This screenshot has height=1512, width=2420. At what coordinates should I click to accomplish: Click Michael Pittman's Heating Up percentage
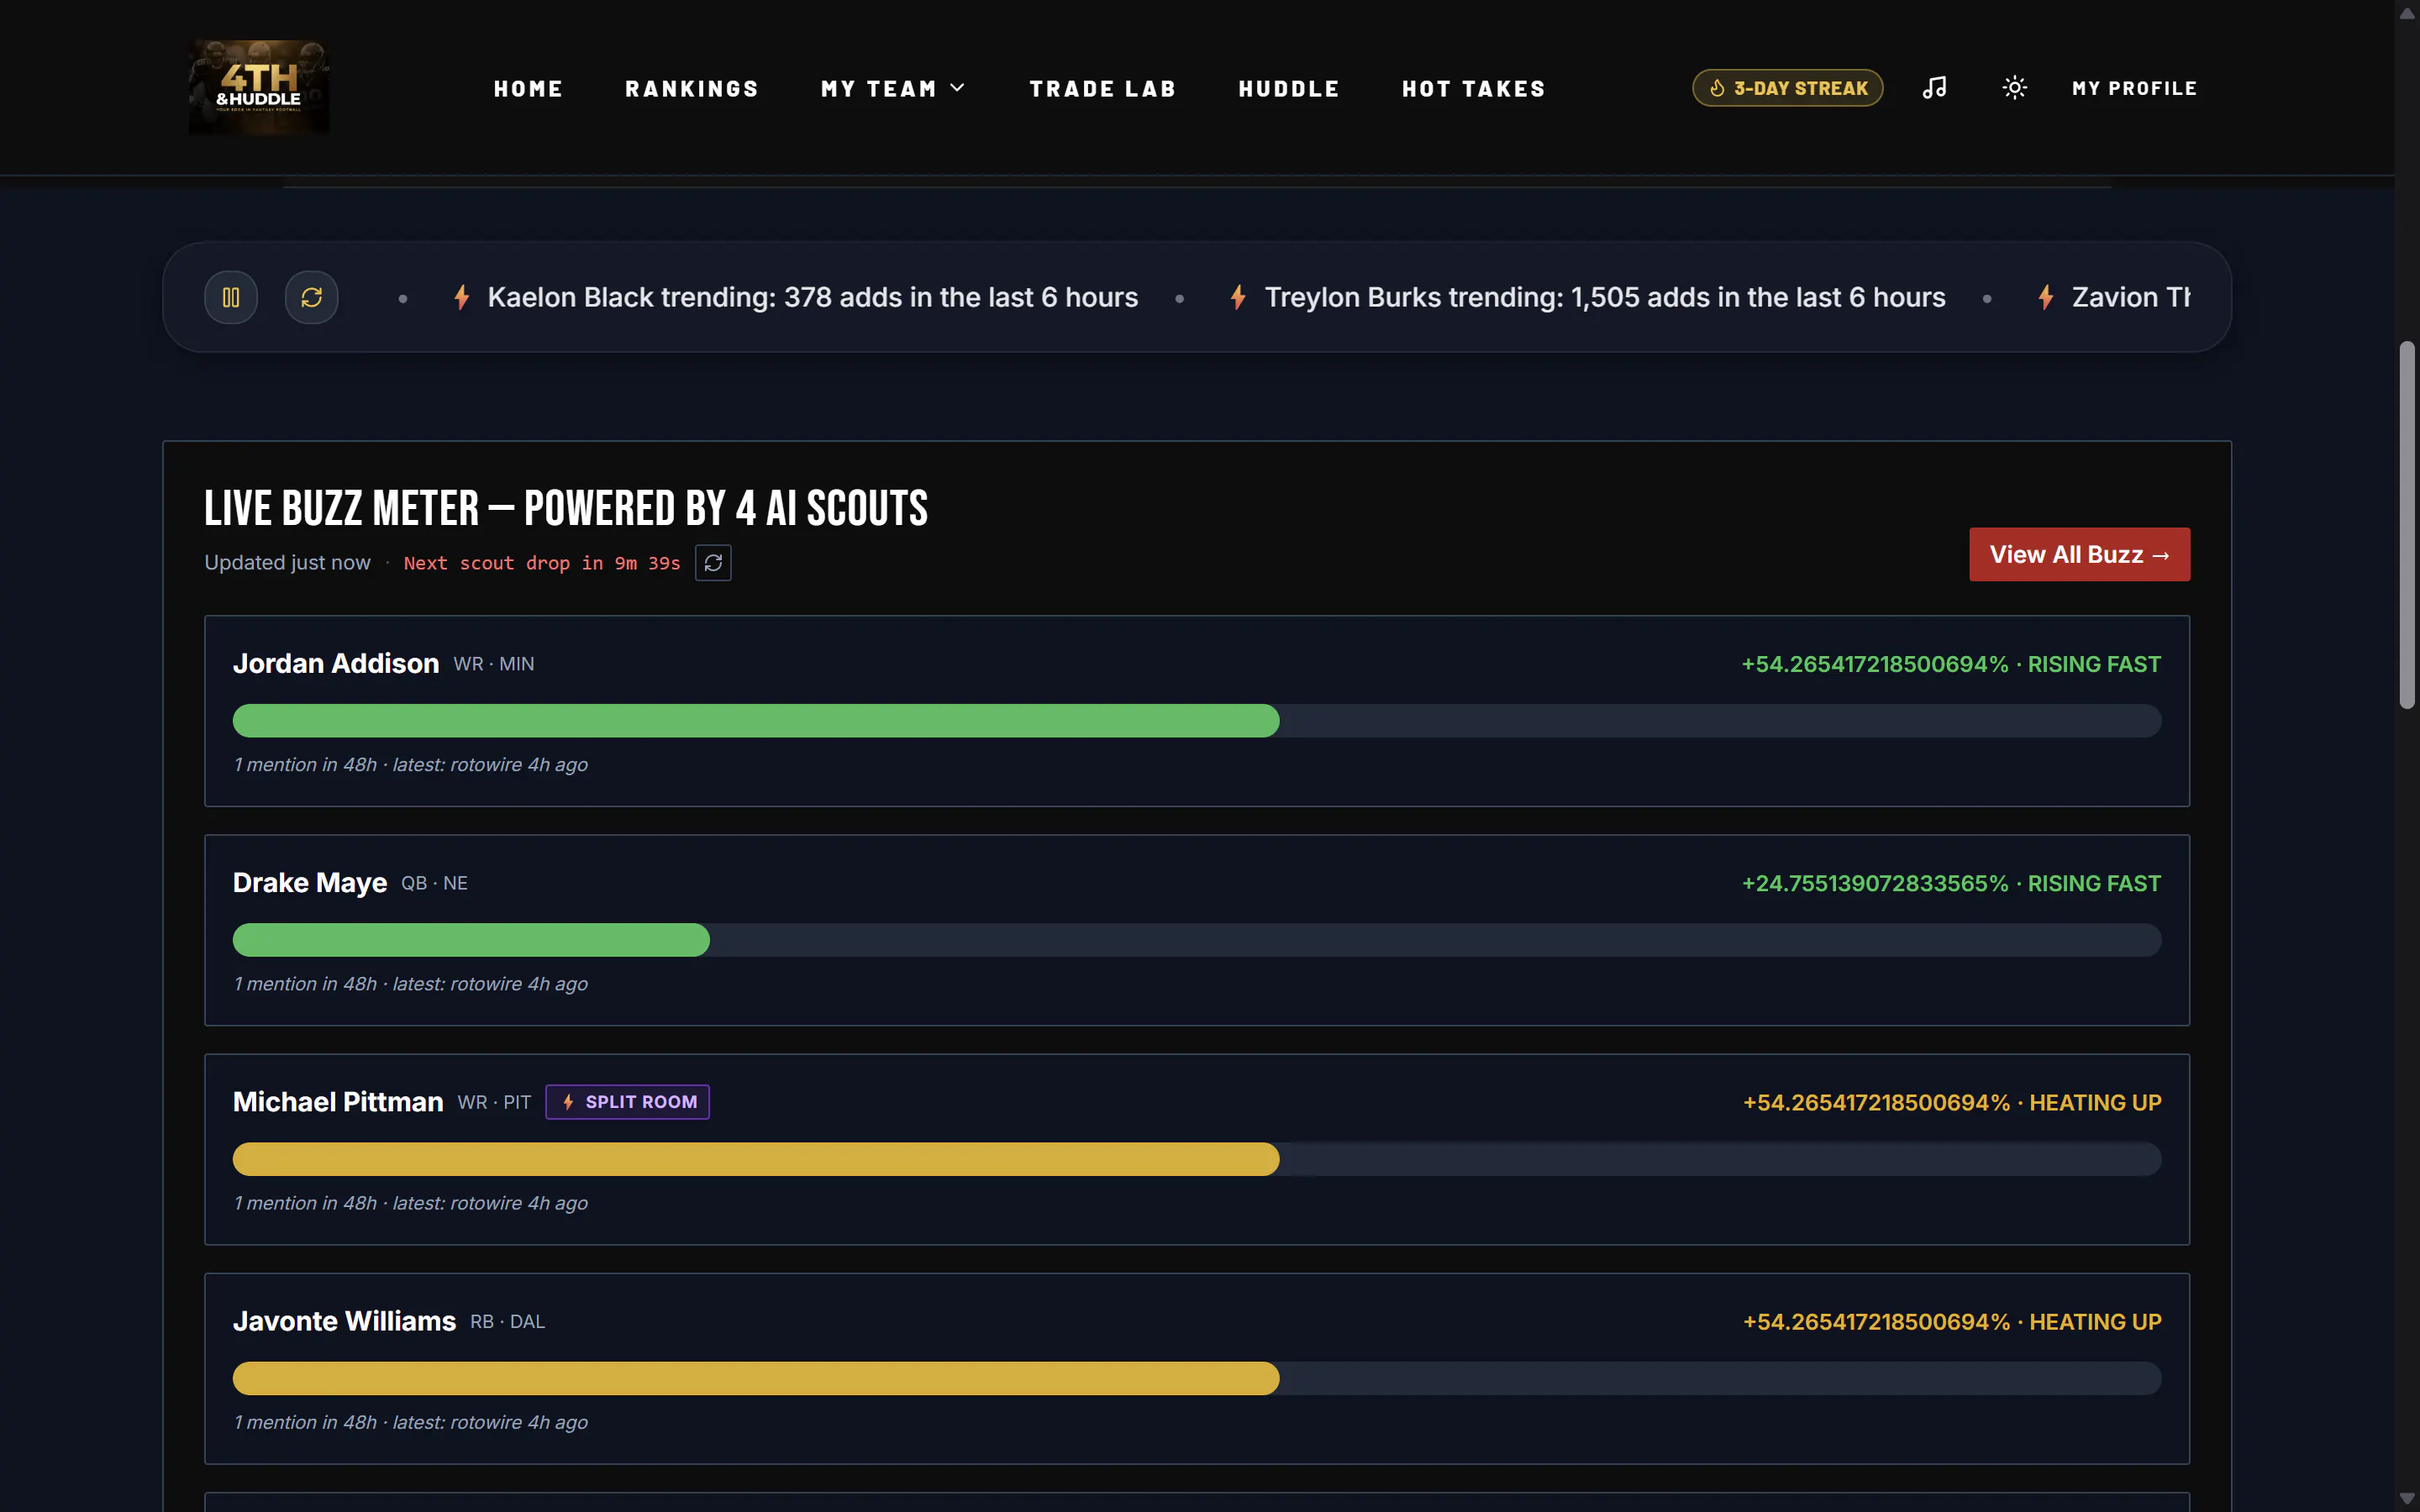(1952, 1102)
